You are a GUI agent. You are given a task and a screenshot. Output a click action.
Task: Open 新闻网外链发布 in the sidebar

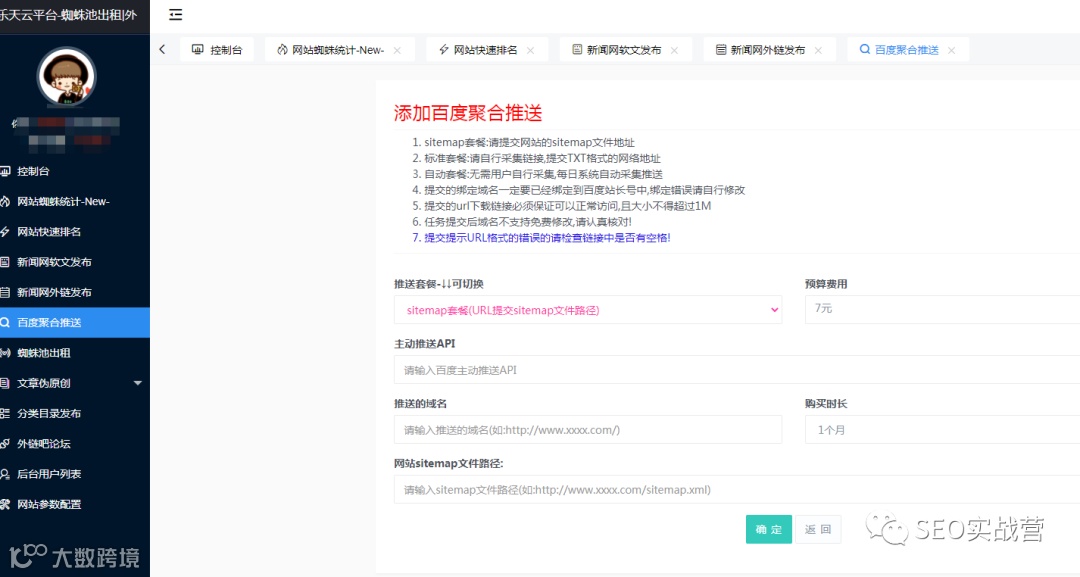pos(74,293)
